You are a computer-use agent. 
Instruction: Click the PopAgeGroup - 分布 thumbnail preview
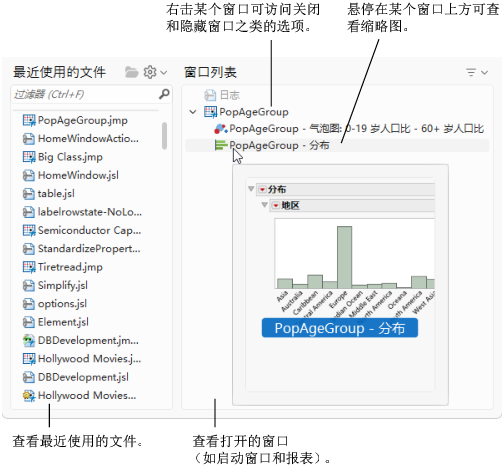[340, 284]
